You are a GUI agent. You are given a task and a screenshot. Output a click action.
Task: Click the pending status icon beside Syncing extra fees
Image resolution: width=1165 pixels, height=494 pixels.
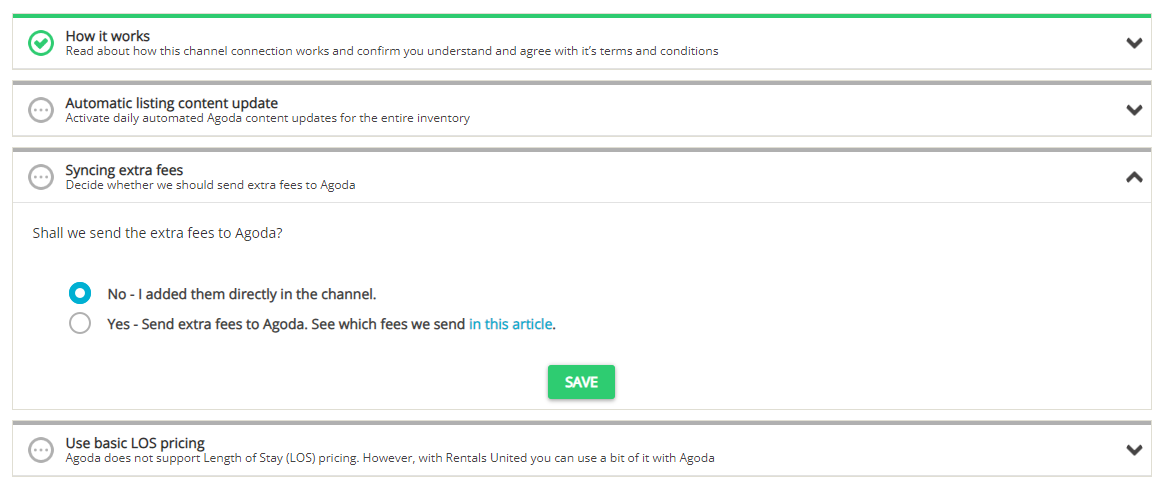coord(41,177)
